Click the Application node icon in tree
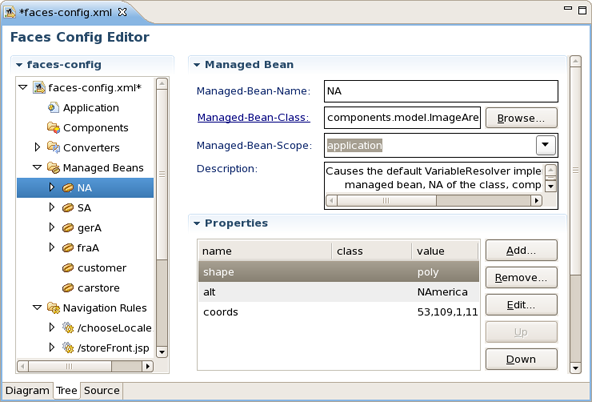Image resolution: width=592 pixels, height=402 pixels. point(53,108)
